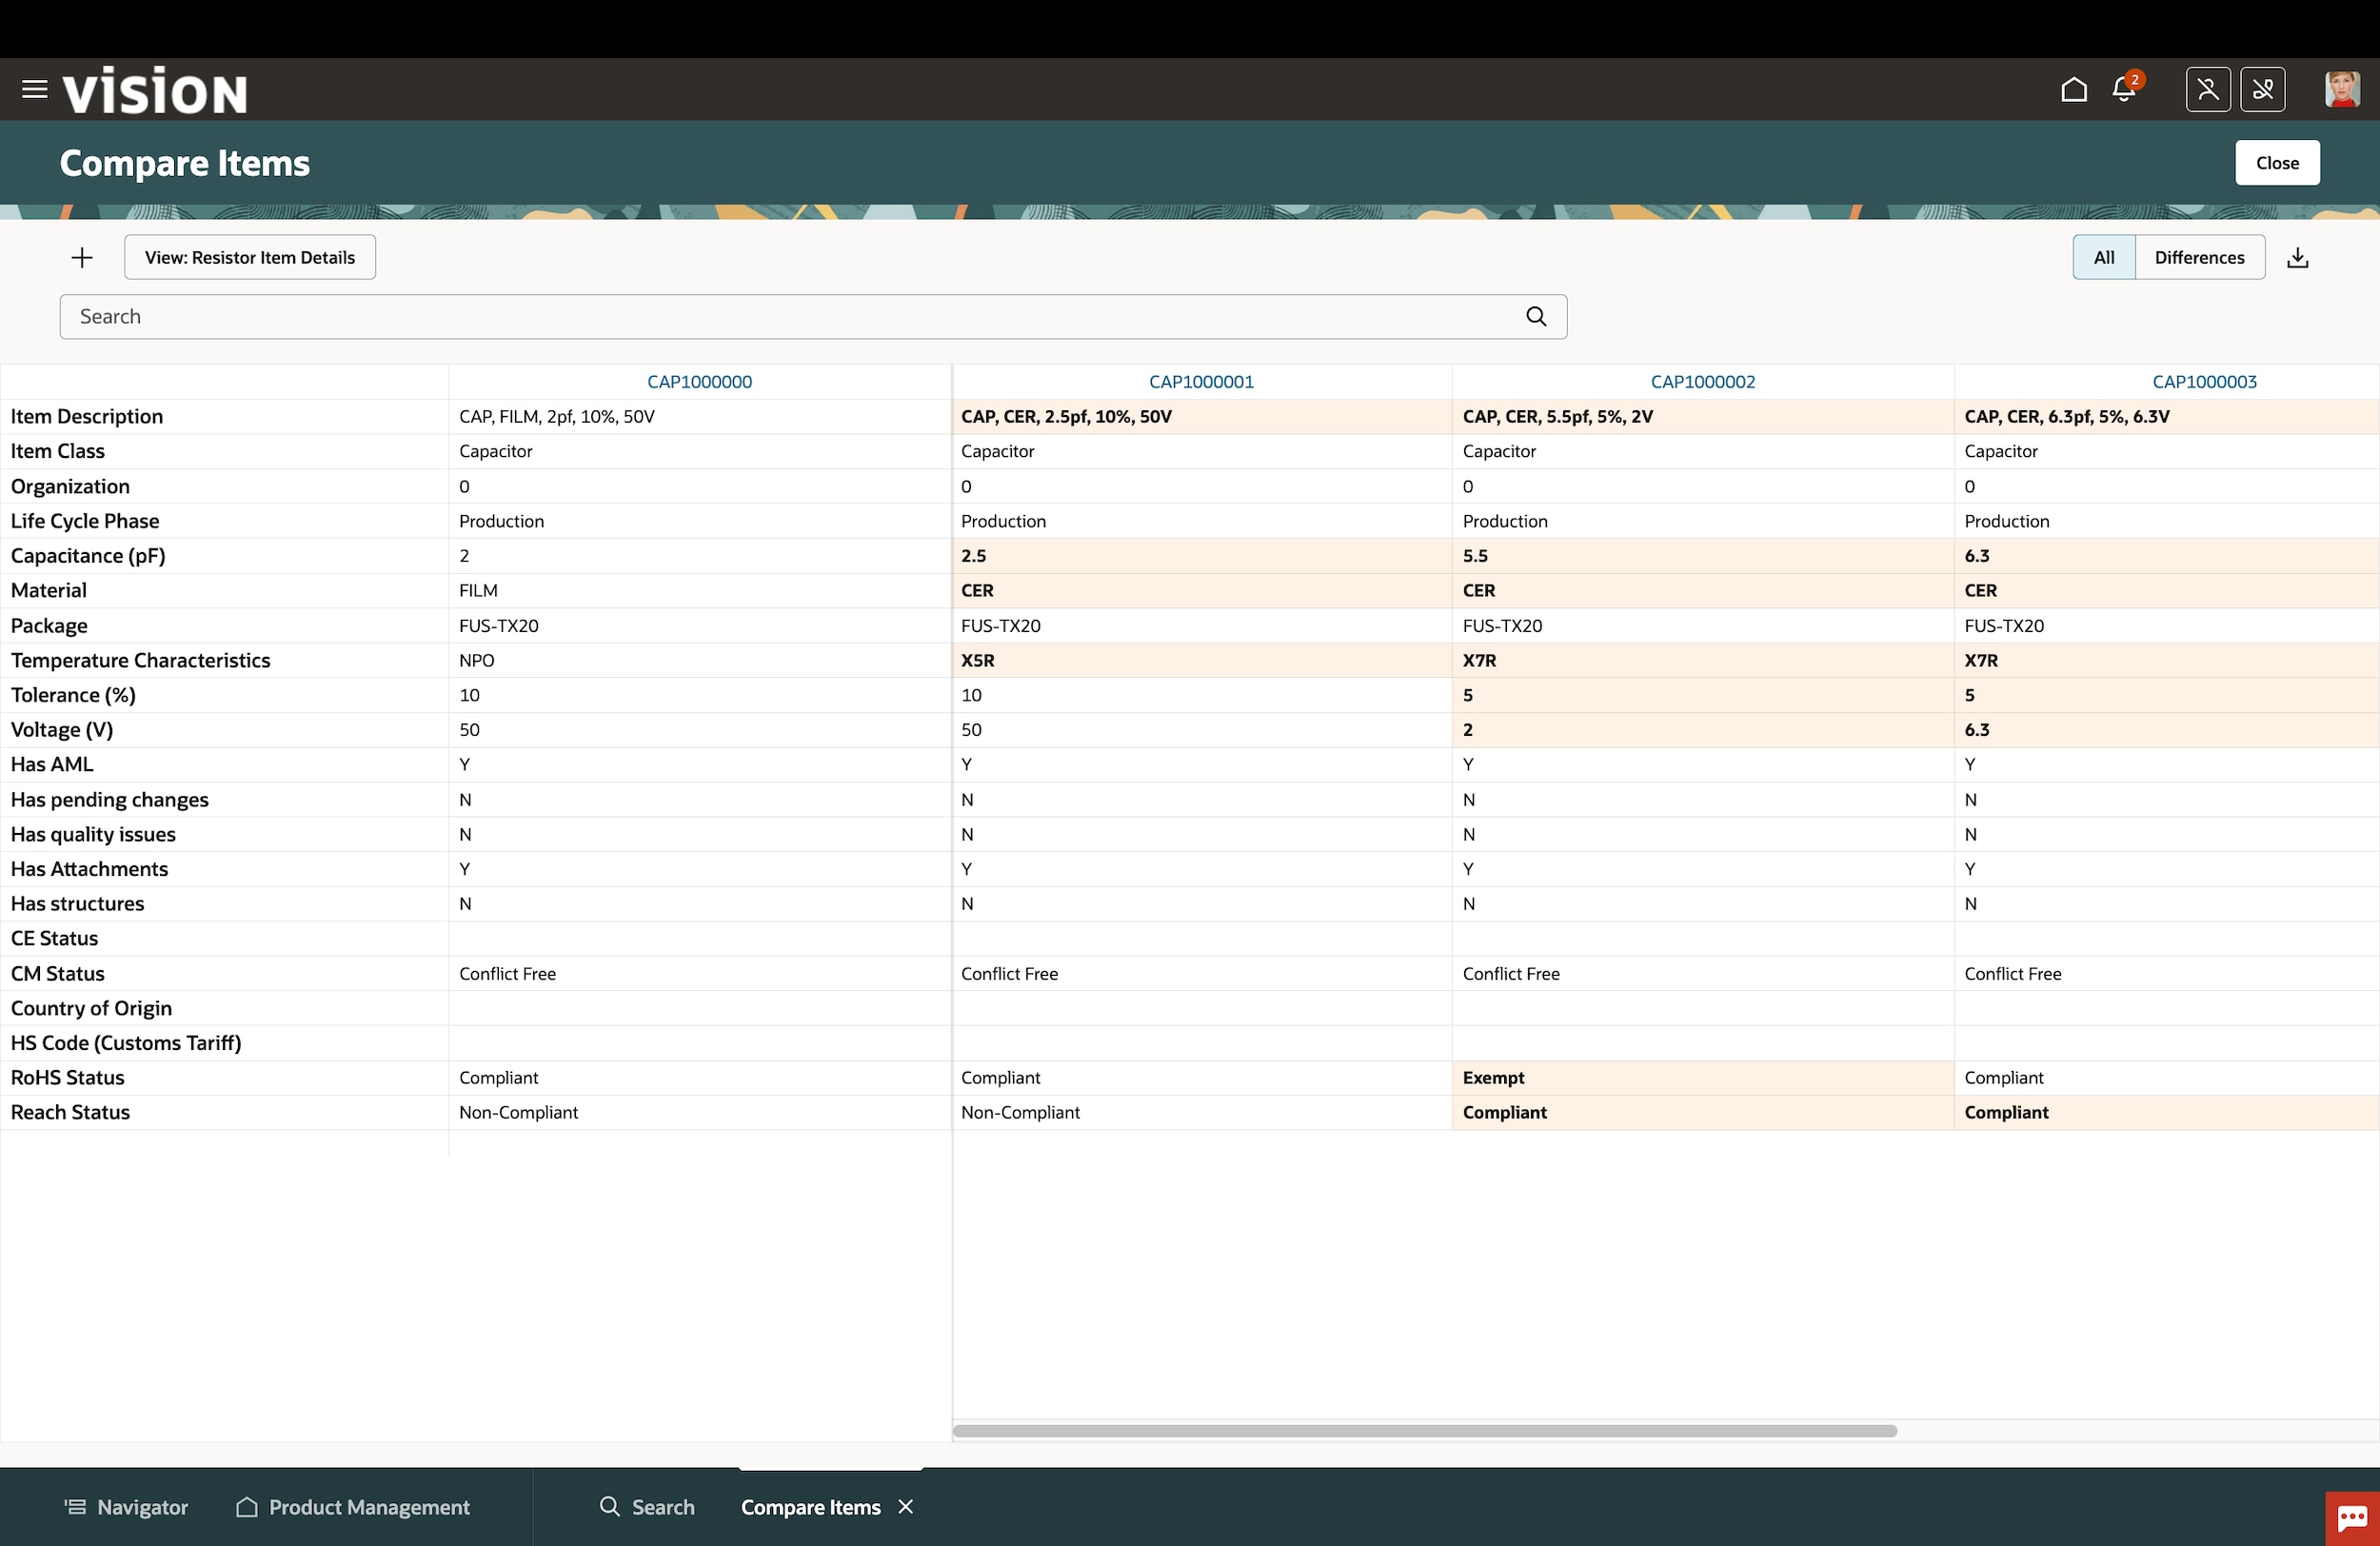Switch to the Differences view
Screen dimensions: 2380x1546
point(2199,258)
